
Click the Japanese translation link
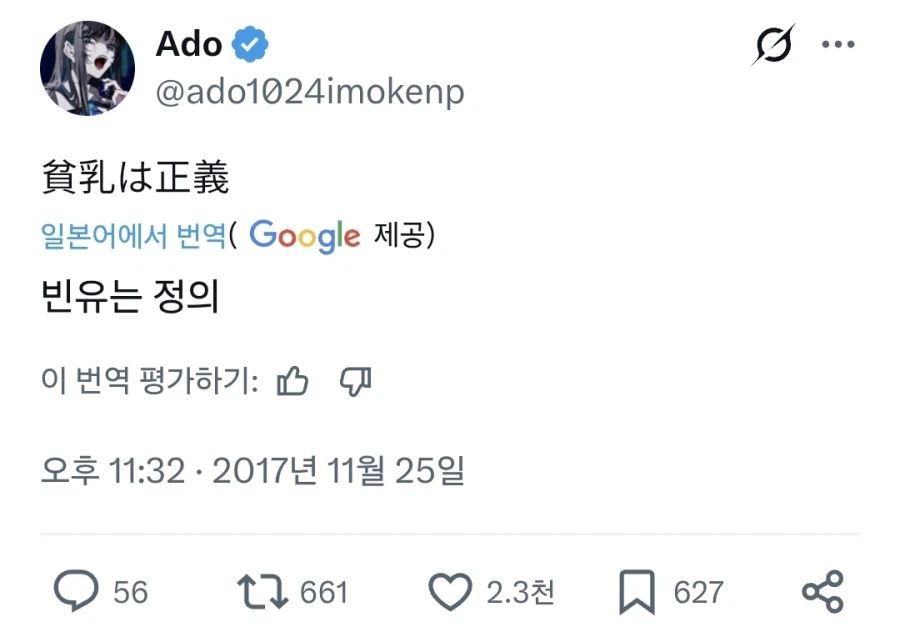click(x=130, y=236)
